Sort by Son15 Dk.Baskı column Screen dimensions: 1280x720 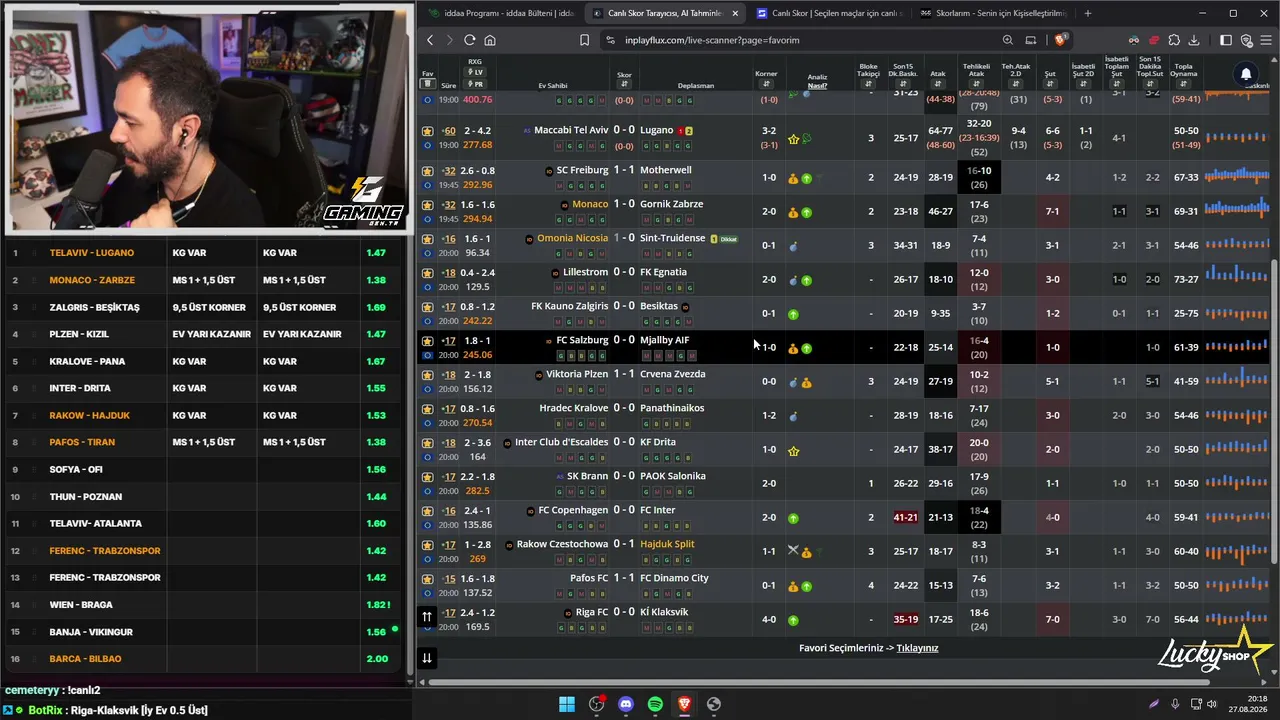(905, 85)
